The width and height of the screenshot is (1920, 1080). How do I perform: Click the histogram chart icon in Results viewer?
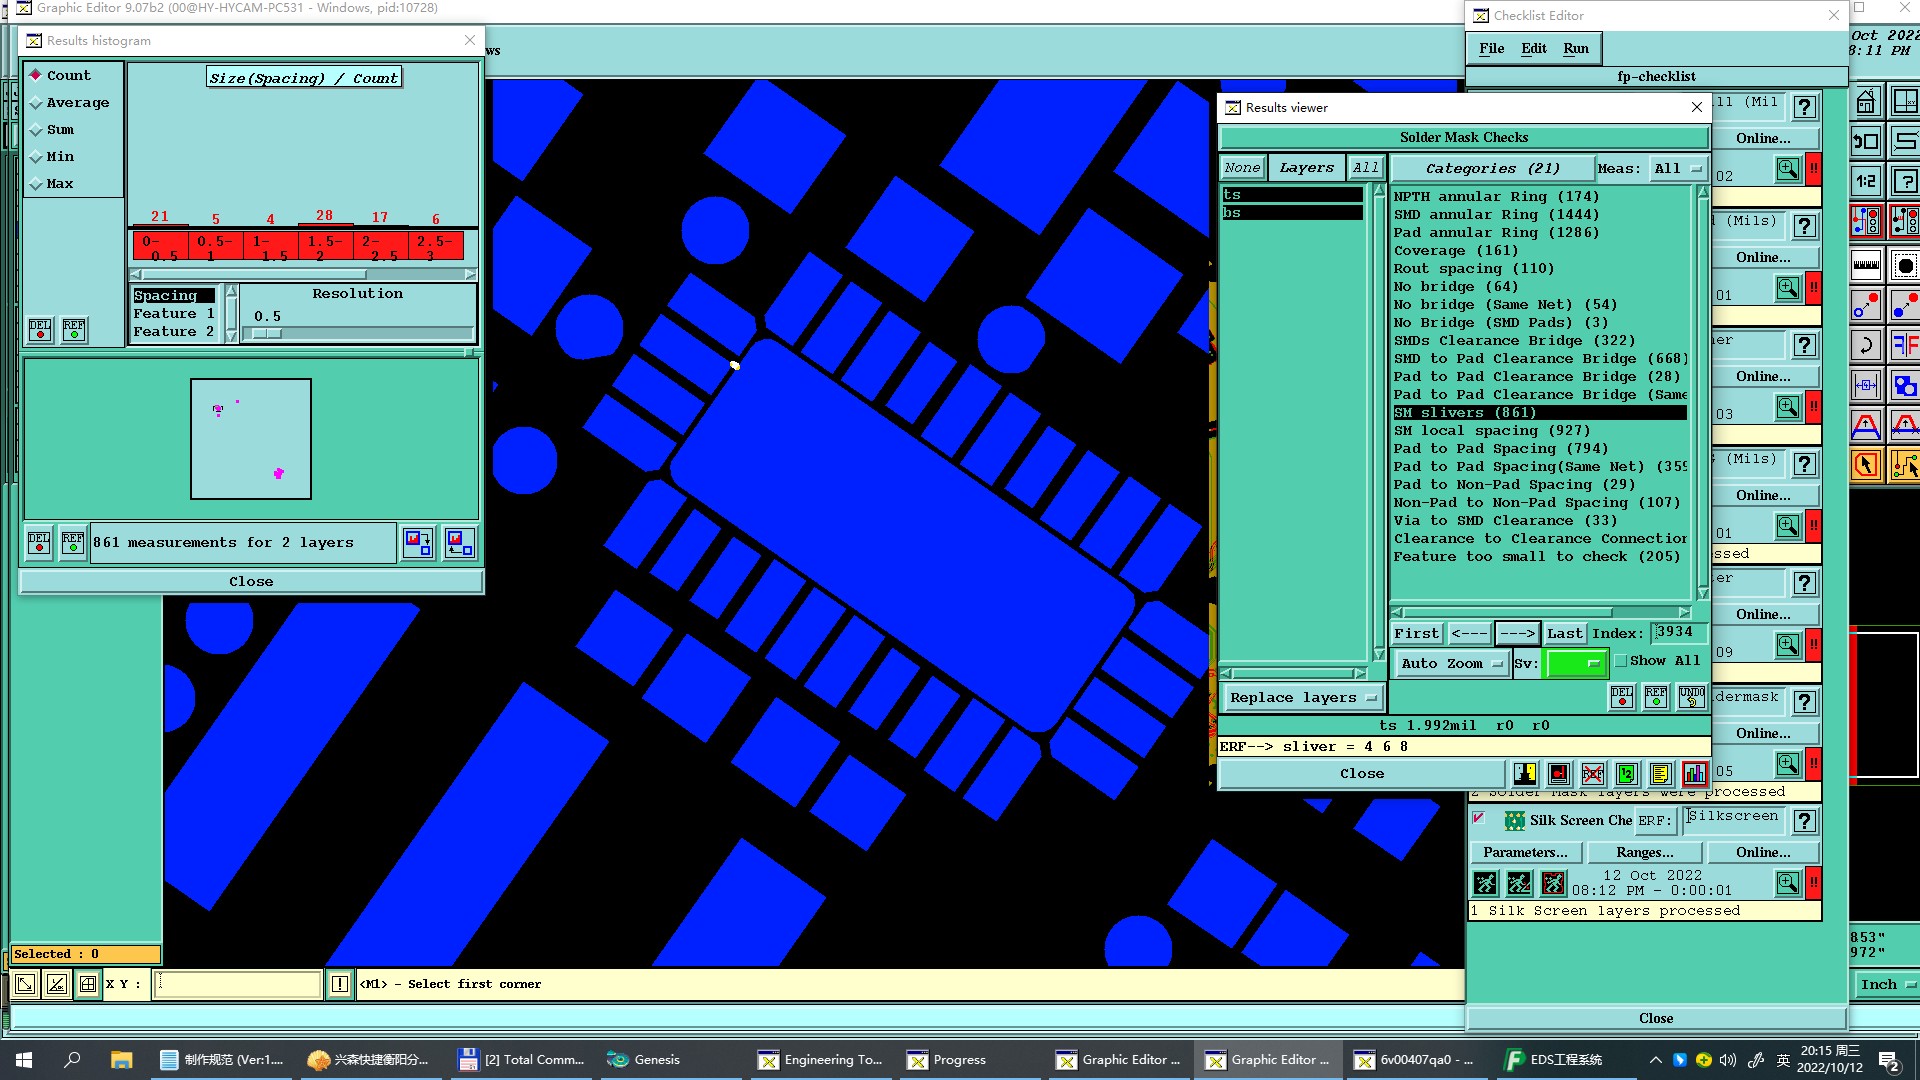point(1694,774)
